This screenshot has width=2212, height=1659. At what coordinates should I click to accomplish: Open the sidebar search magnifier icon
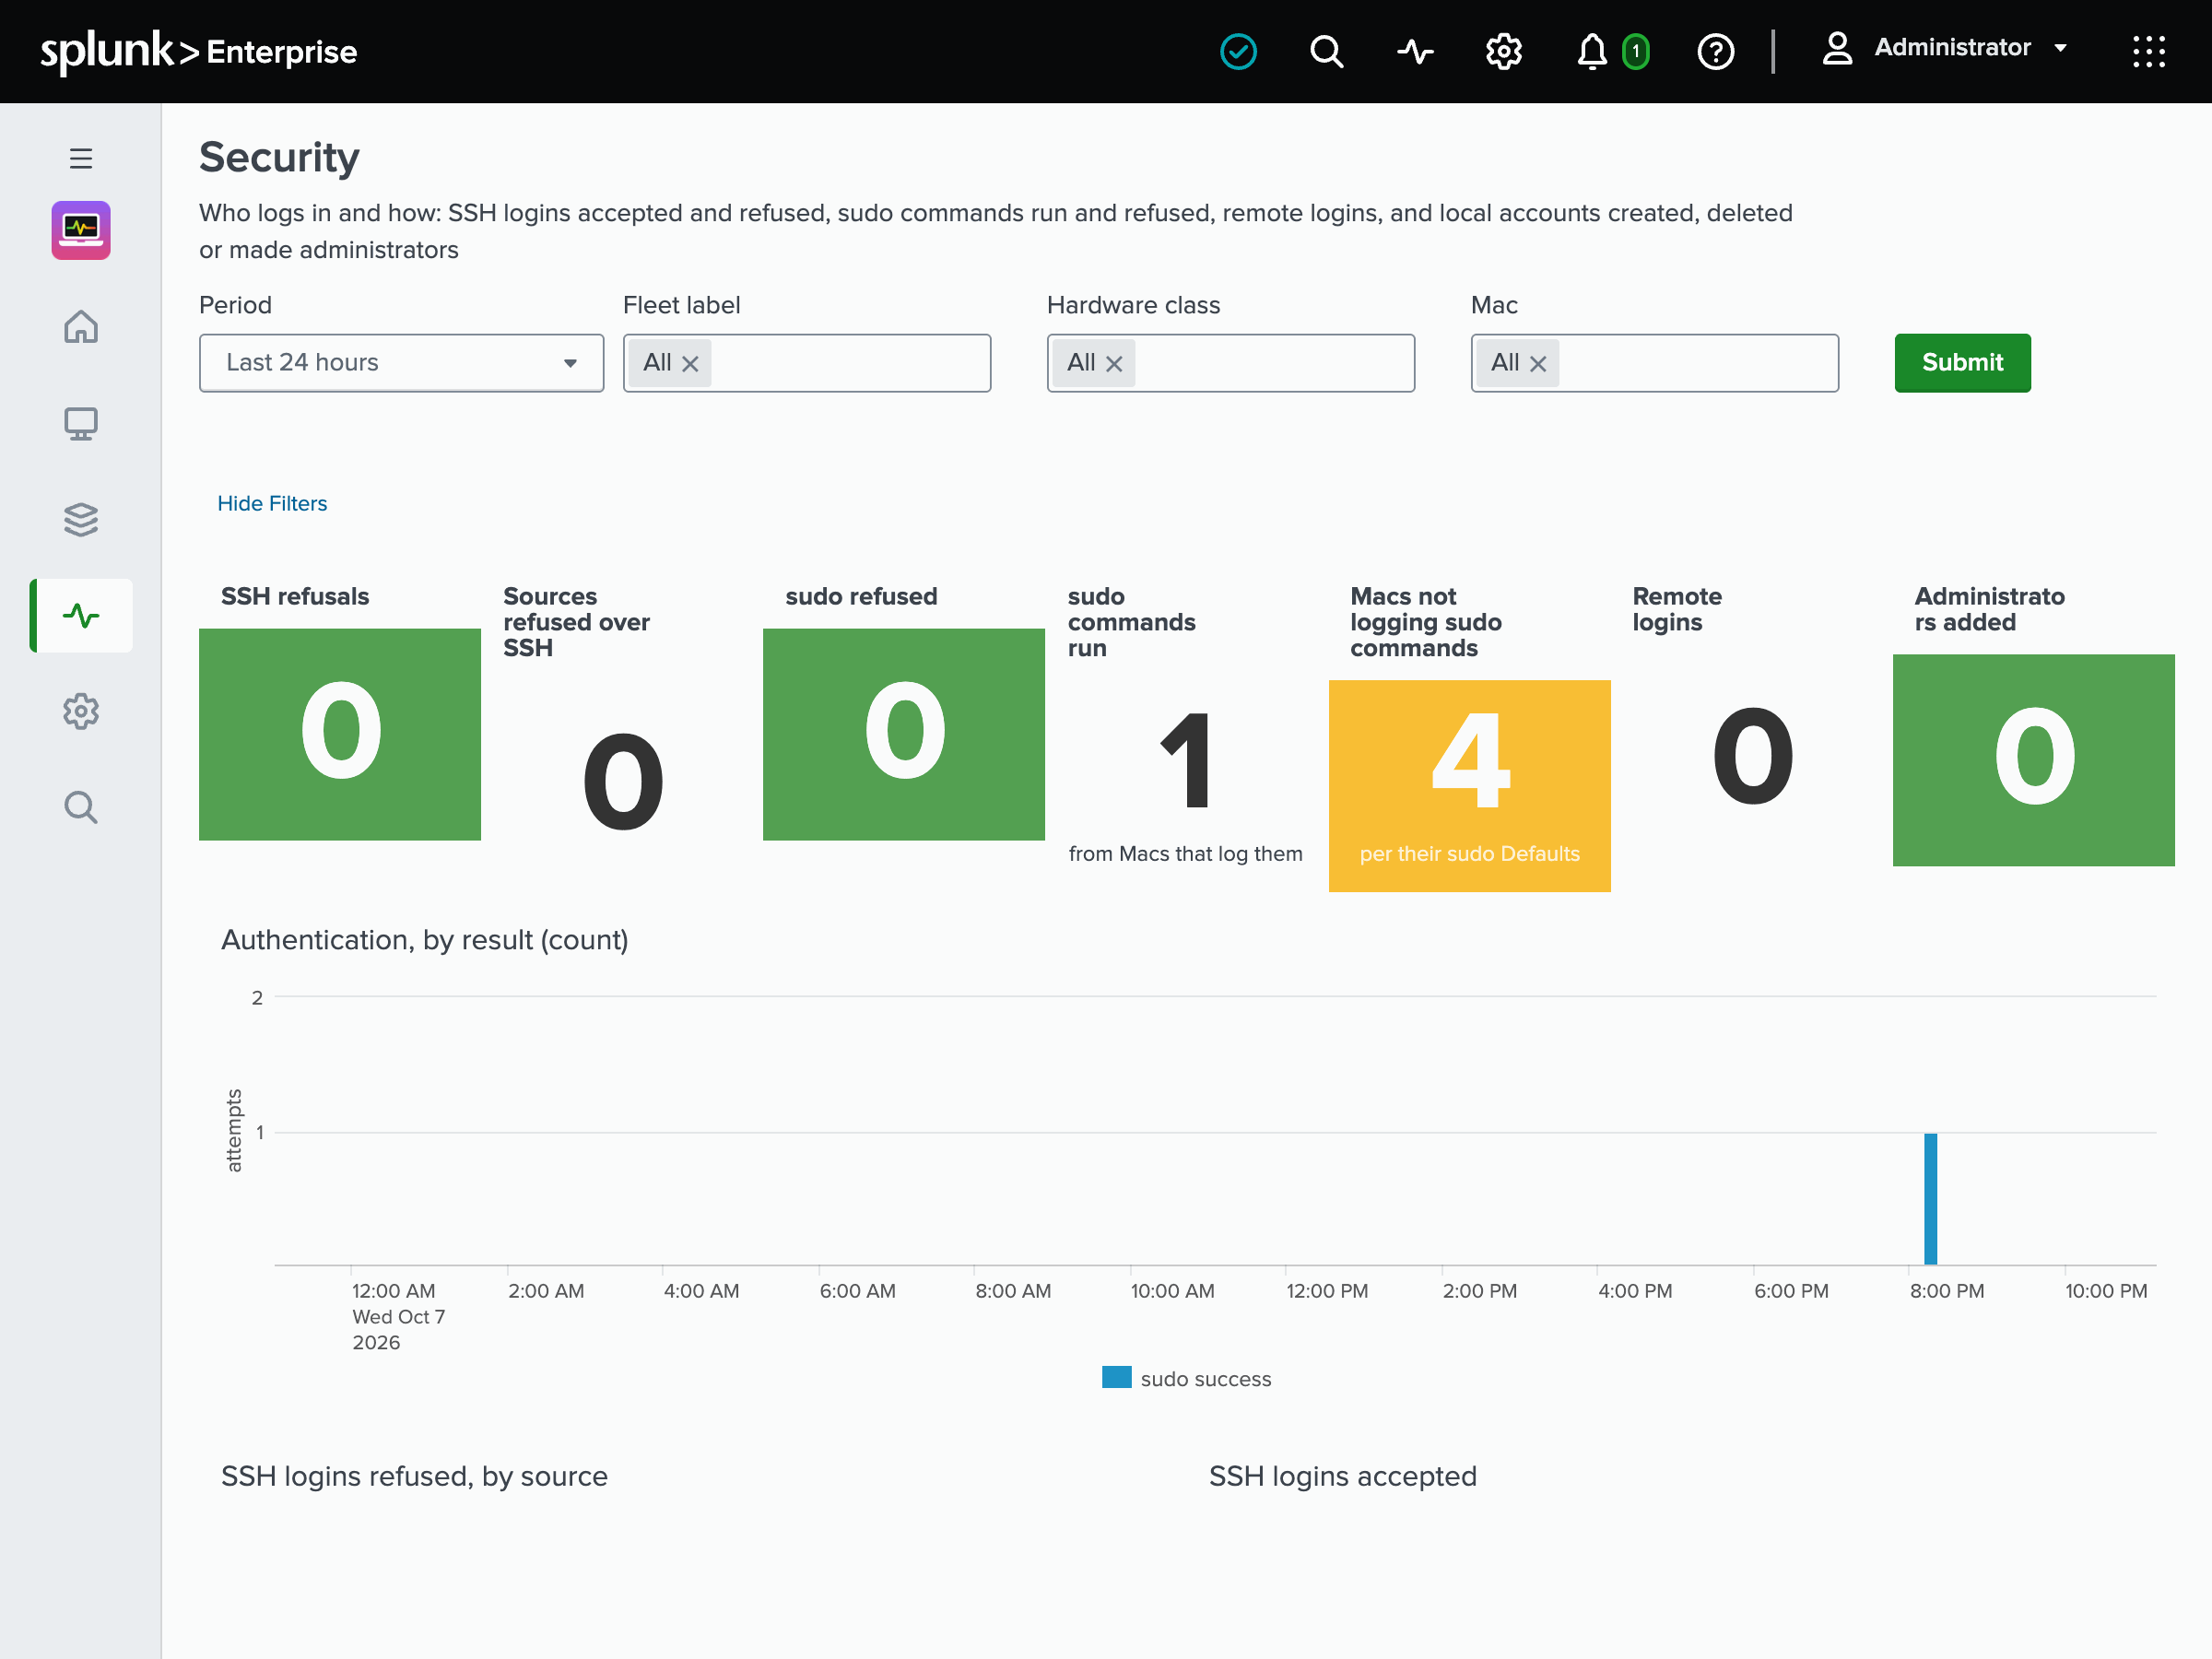[81, 807]
